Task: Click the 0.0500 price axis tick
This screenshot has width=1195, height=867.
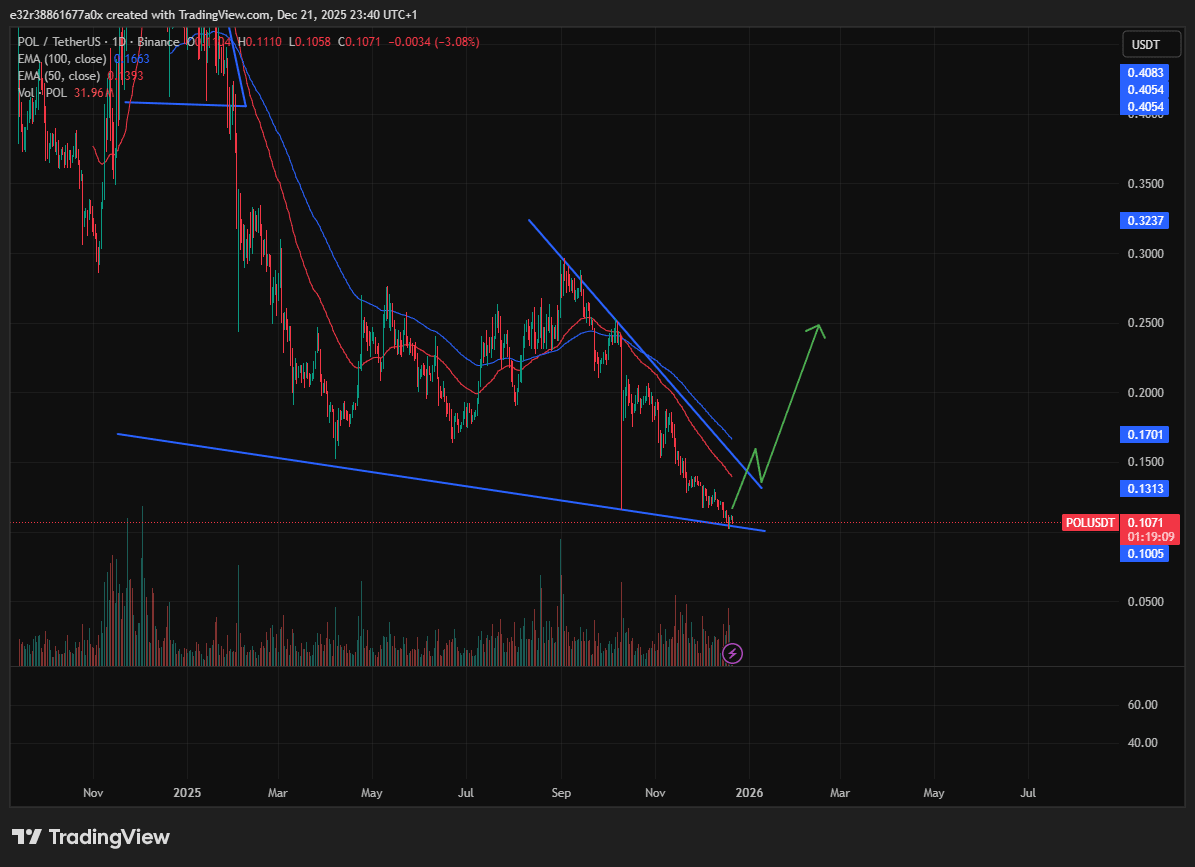Action: click(x=1145, y=602)
